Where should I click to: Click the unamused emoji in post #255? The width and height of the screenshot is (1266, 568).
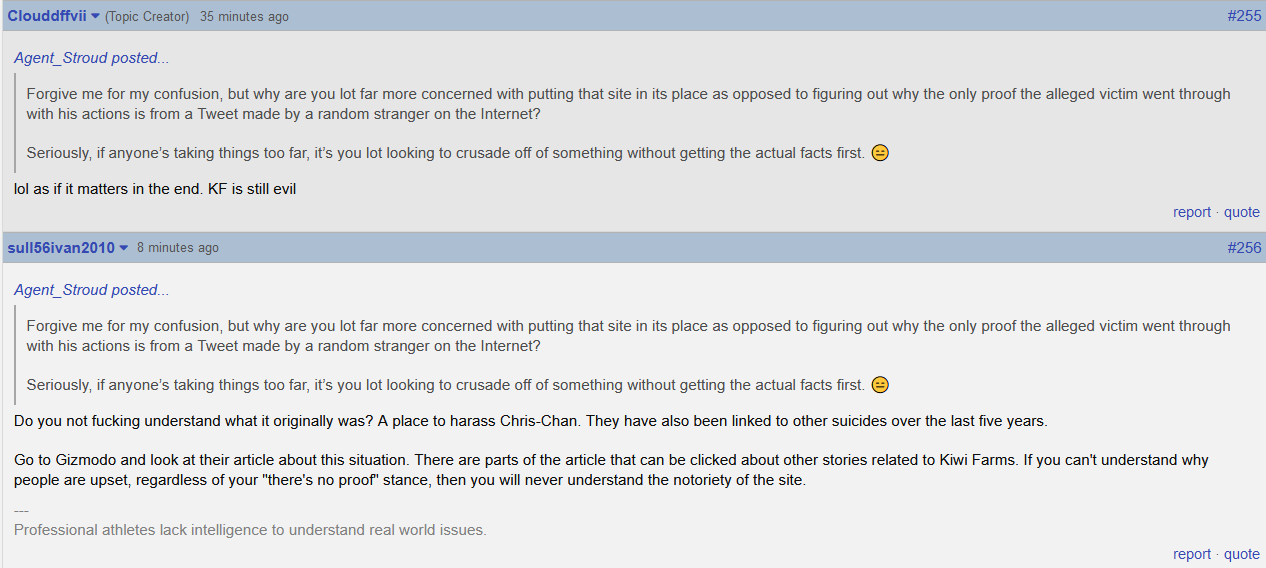[x=880, y=153]
